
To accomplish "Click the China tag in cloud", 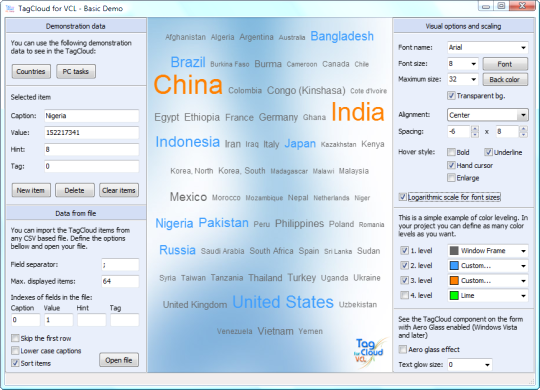I will pyautogui.click(x=188, y=84).
